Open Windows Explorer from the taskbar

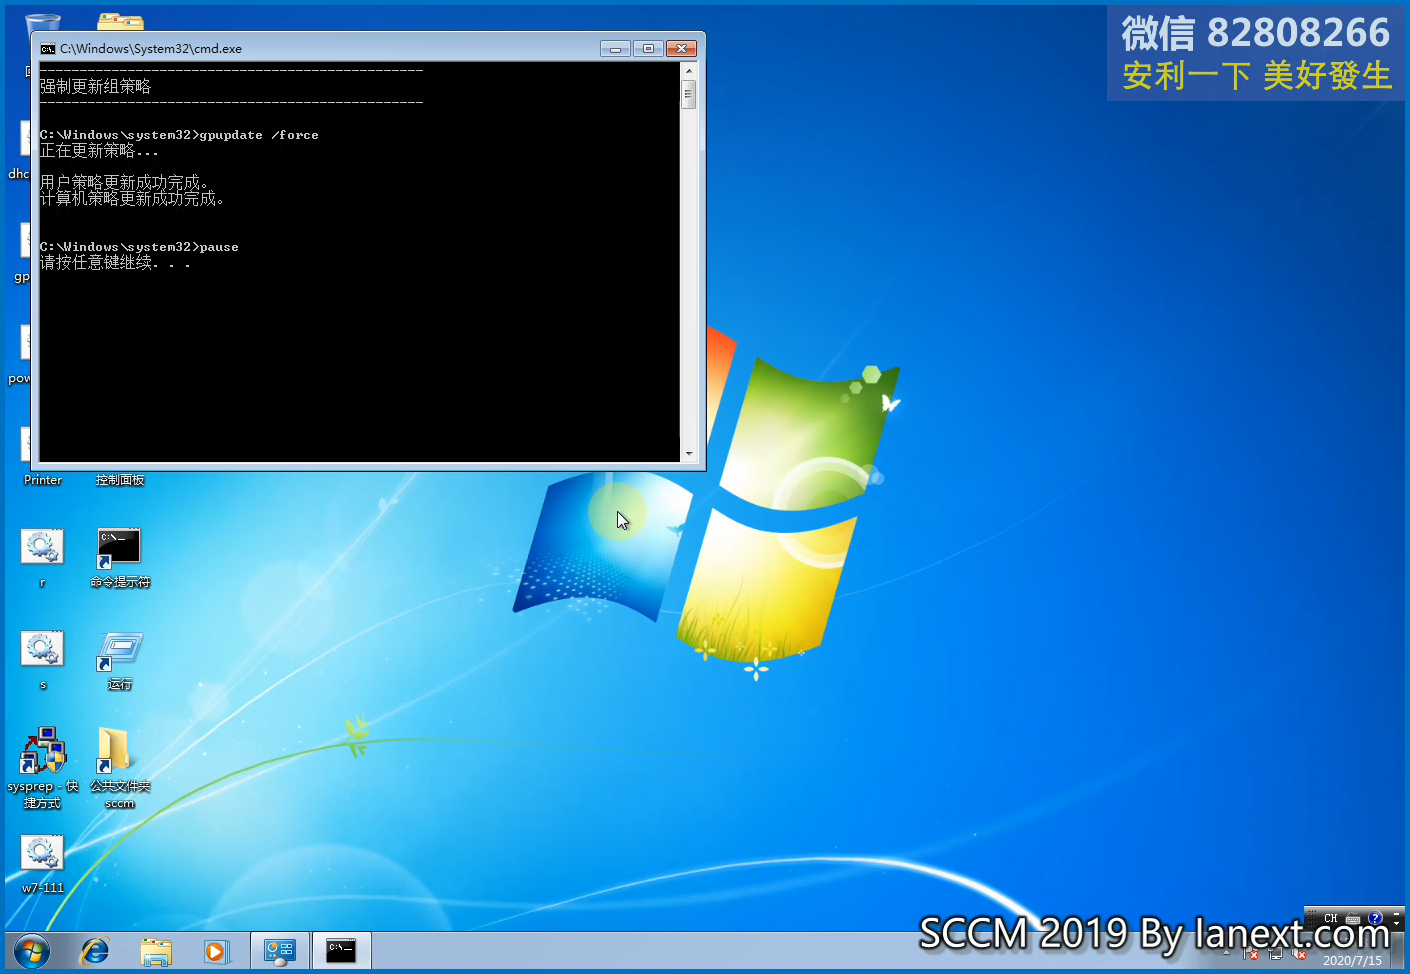155,951
